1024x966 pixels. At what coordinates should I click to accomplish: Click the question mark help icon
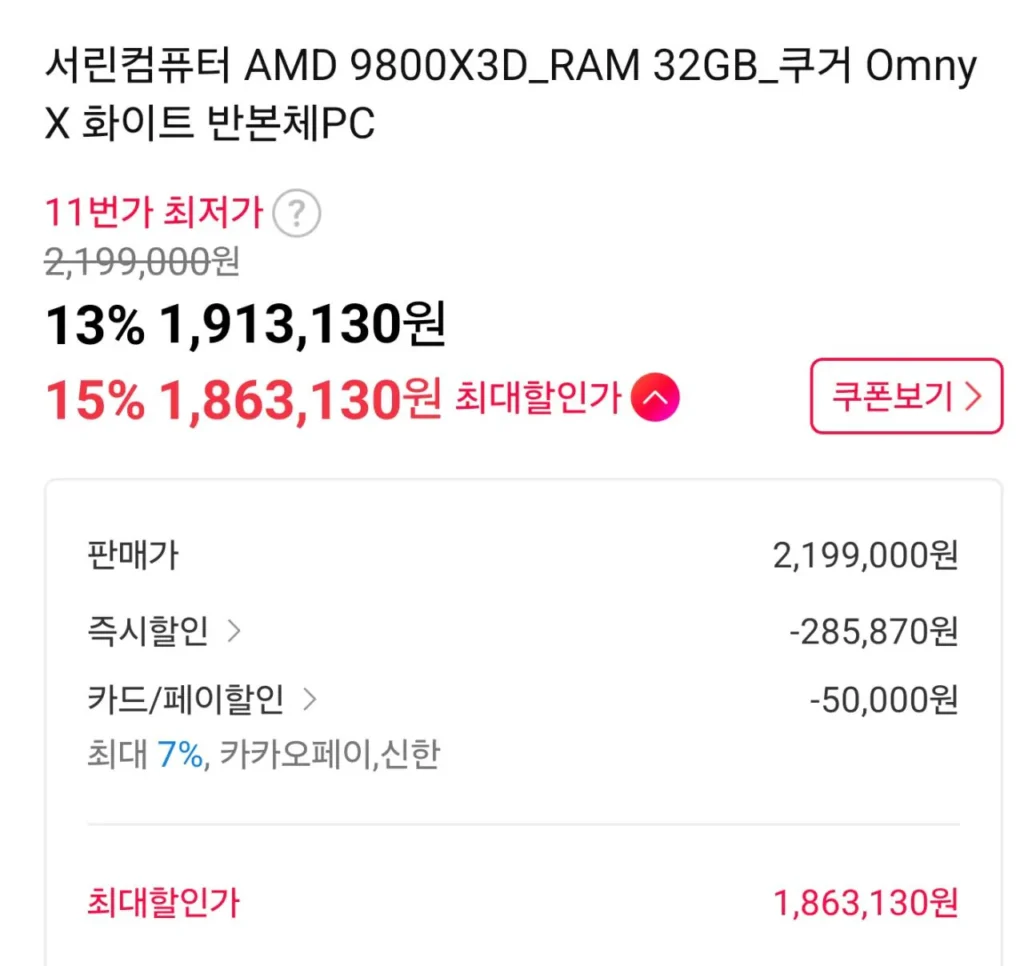click(296, 214)
